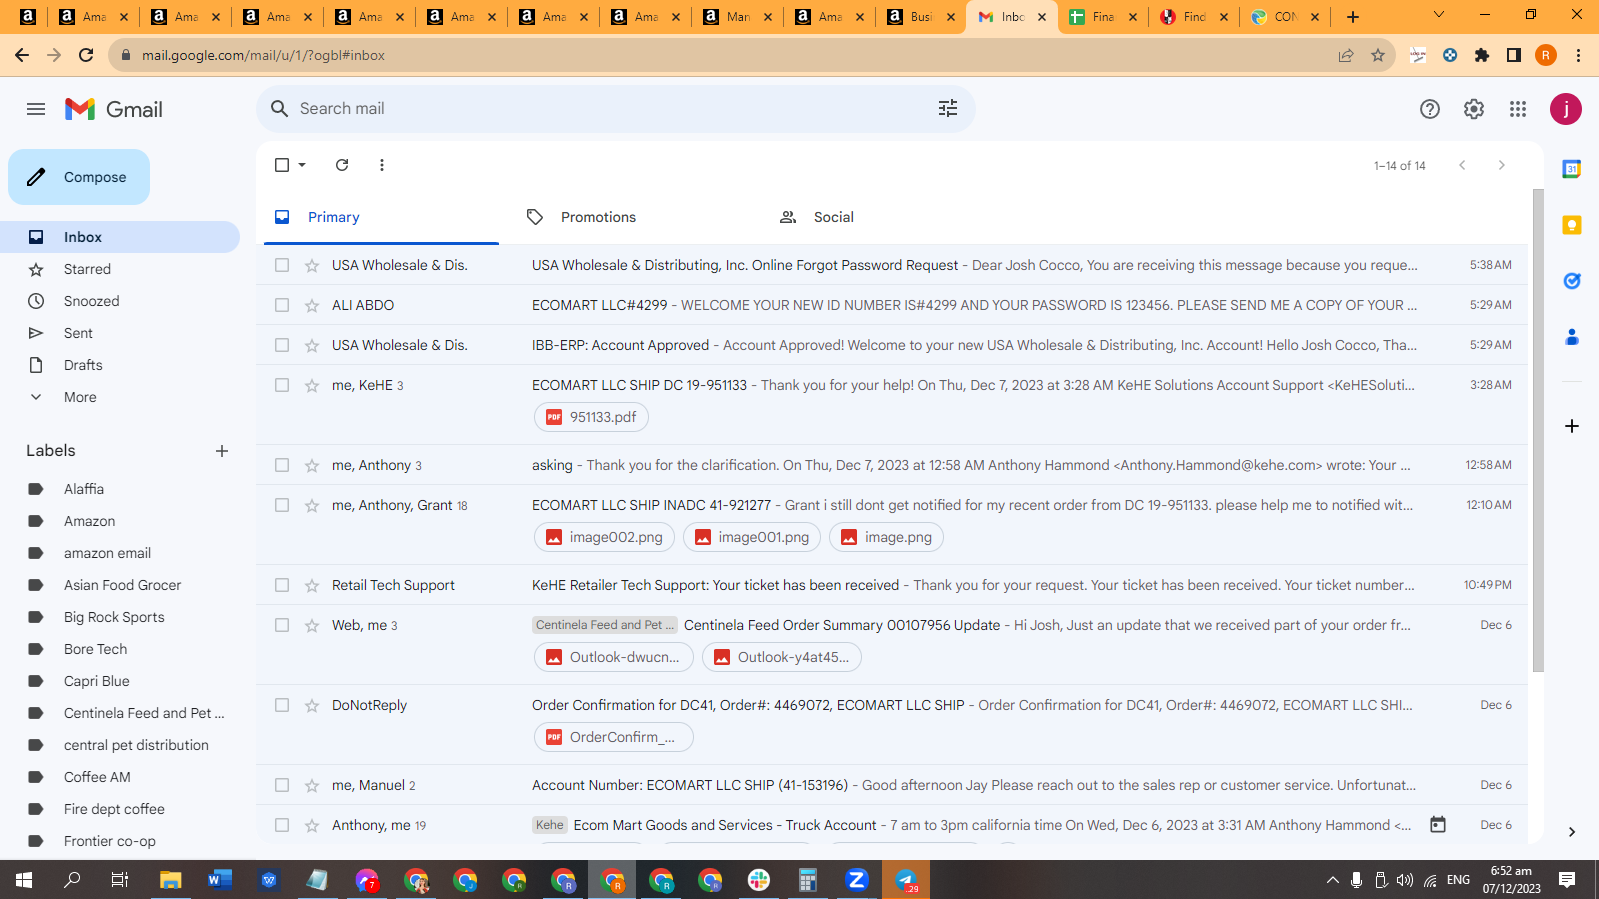This screenshot has width=1599, height=899.
Task: Open the Gmail main menu hamburger icon
Action: (36, 109)
